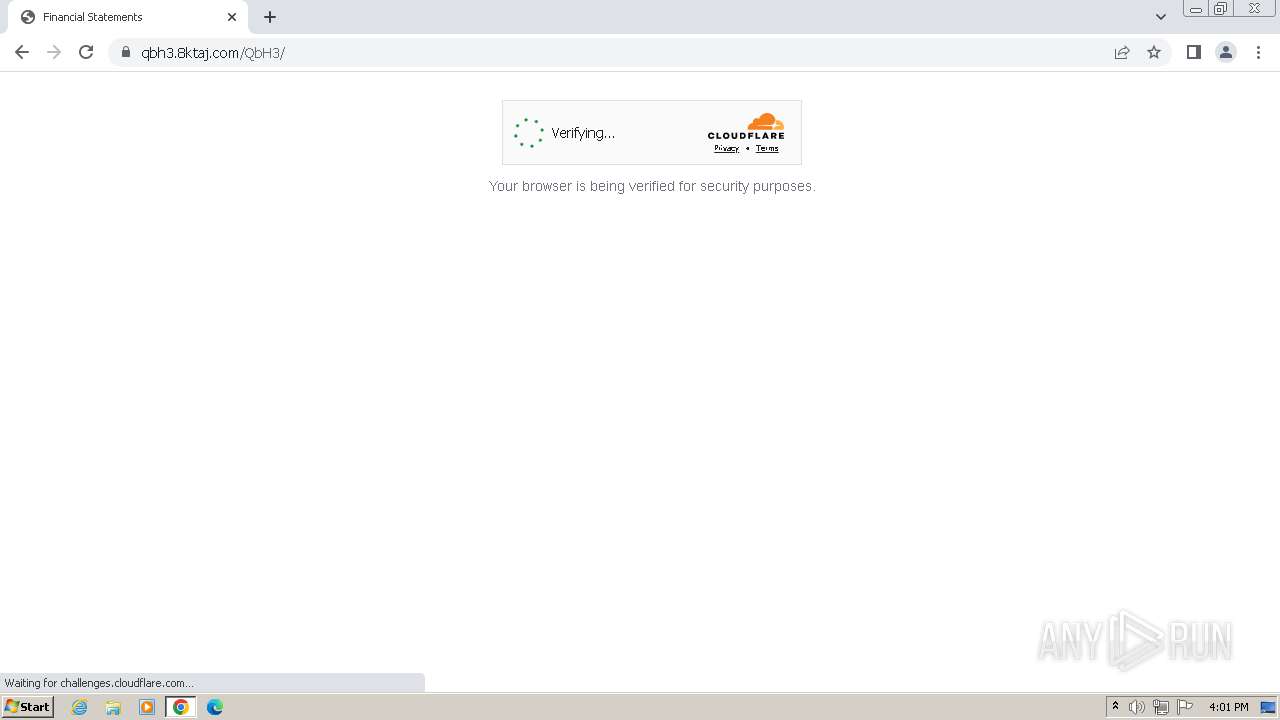
Task: Click the forward navigation arrow
Action: (x=54, y=52)
